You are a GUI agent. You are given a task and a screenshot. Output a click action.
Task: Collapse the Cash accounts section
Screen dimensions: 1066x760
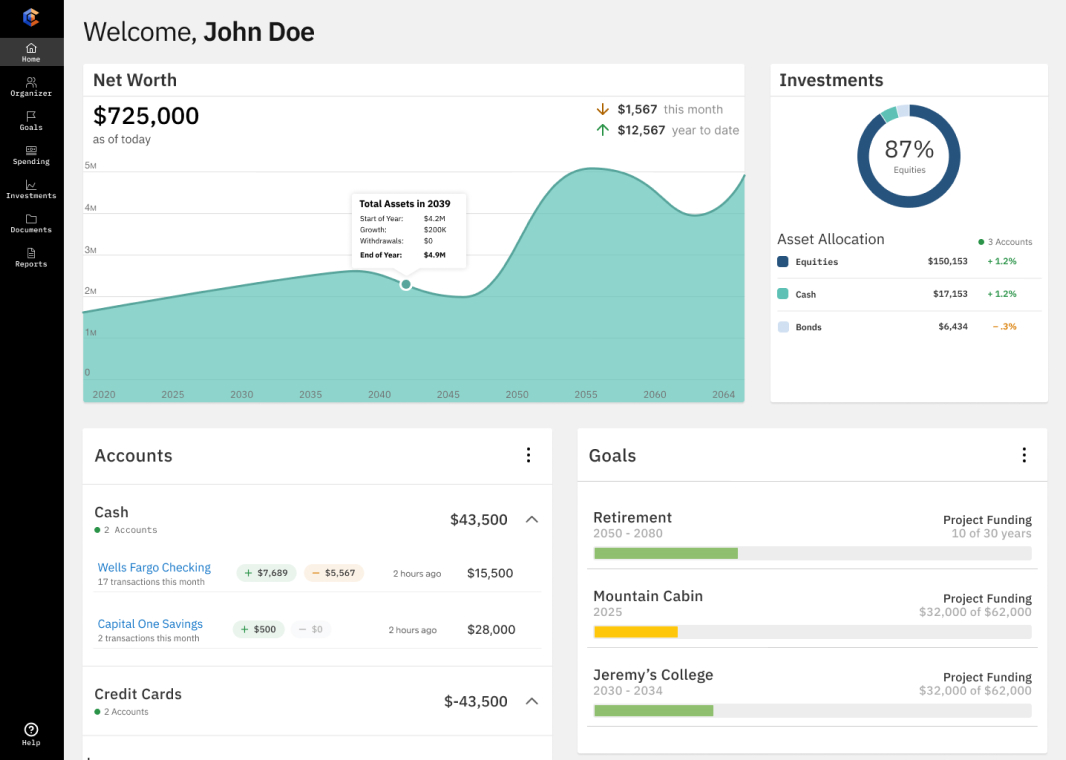click(532, 520)
